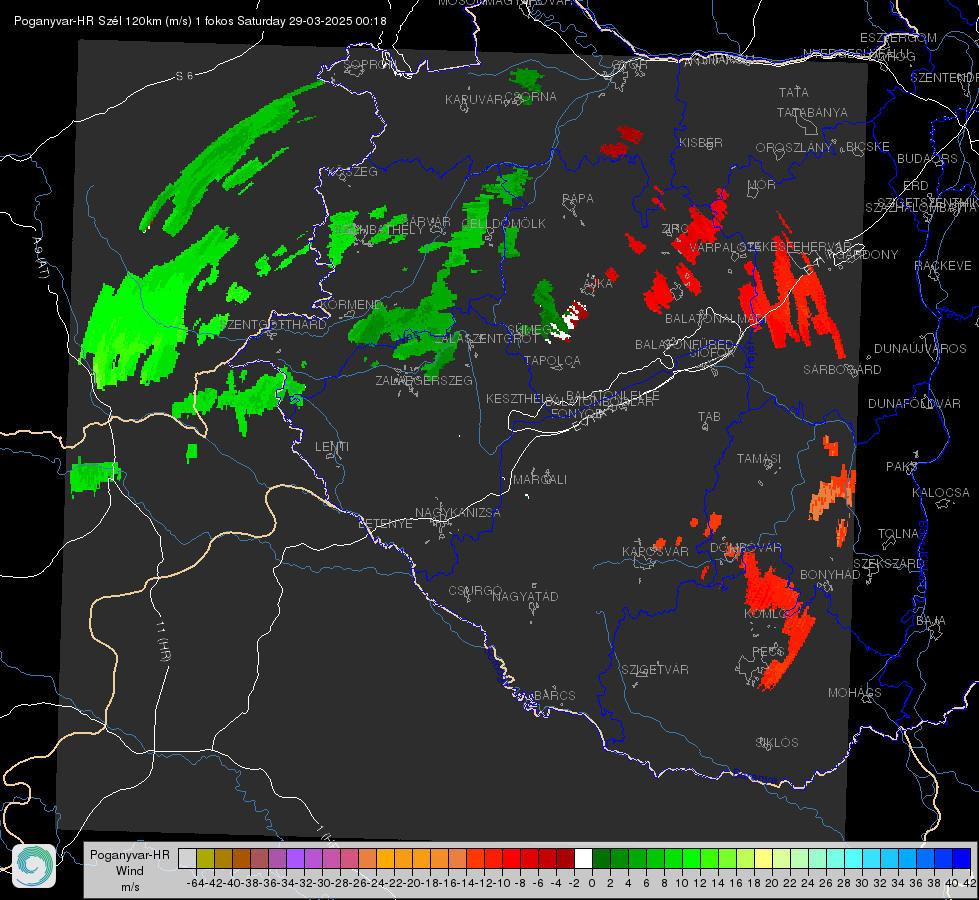This screenshot has height=900, width=979.
Task: Select the KAPOSVAR city label
Action: pos(656,551)
